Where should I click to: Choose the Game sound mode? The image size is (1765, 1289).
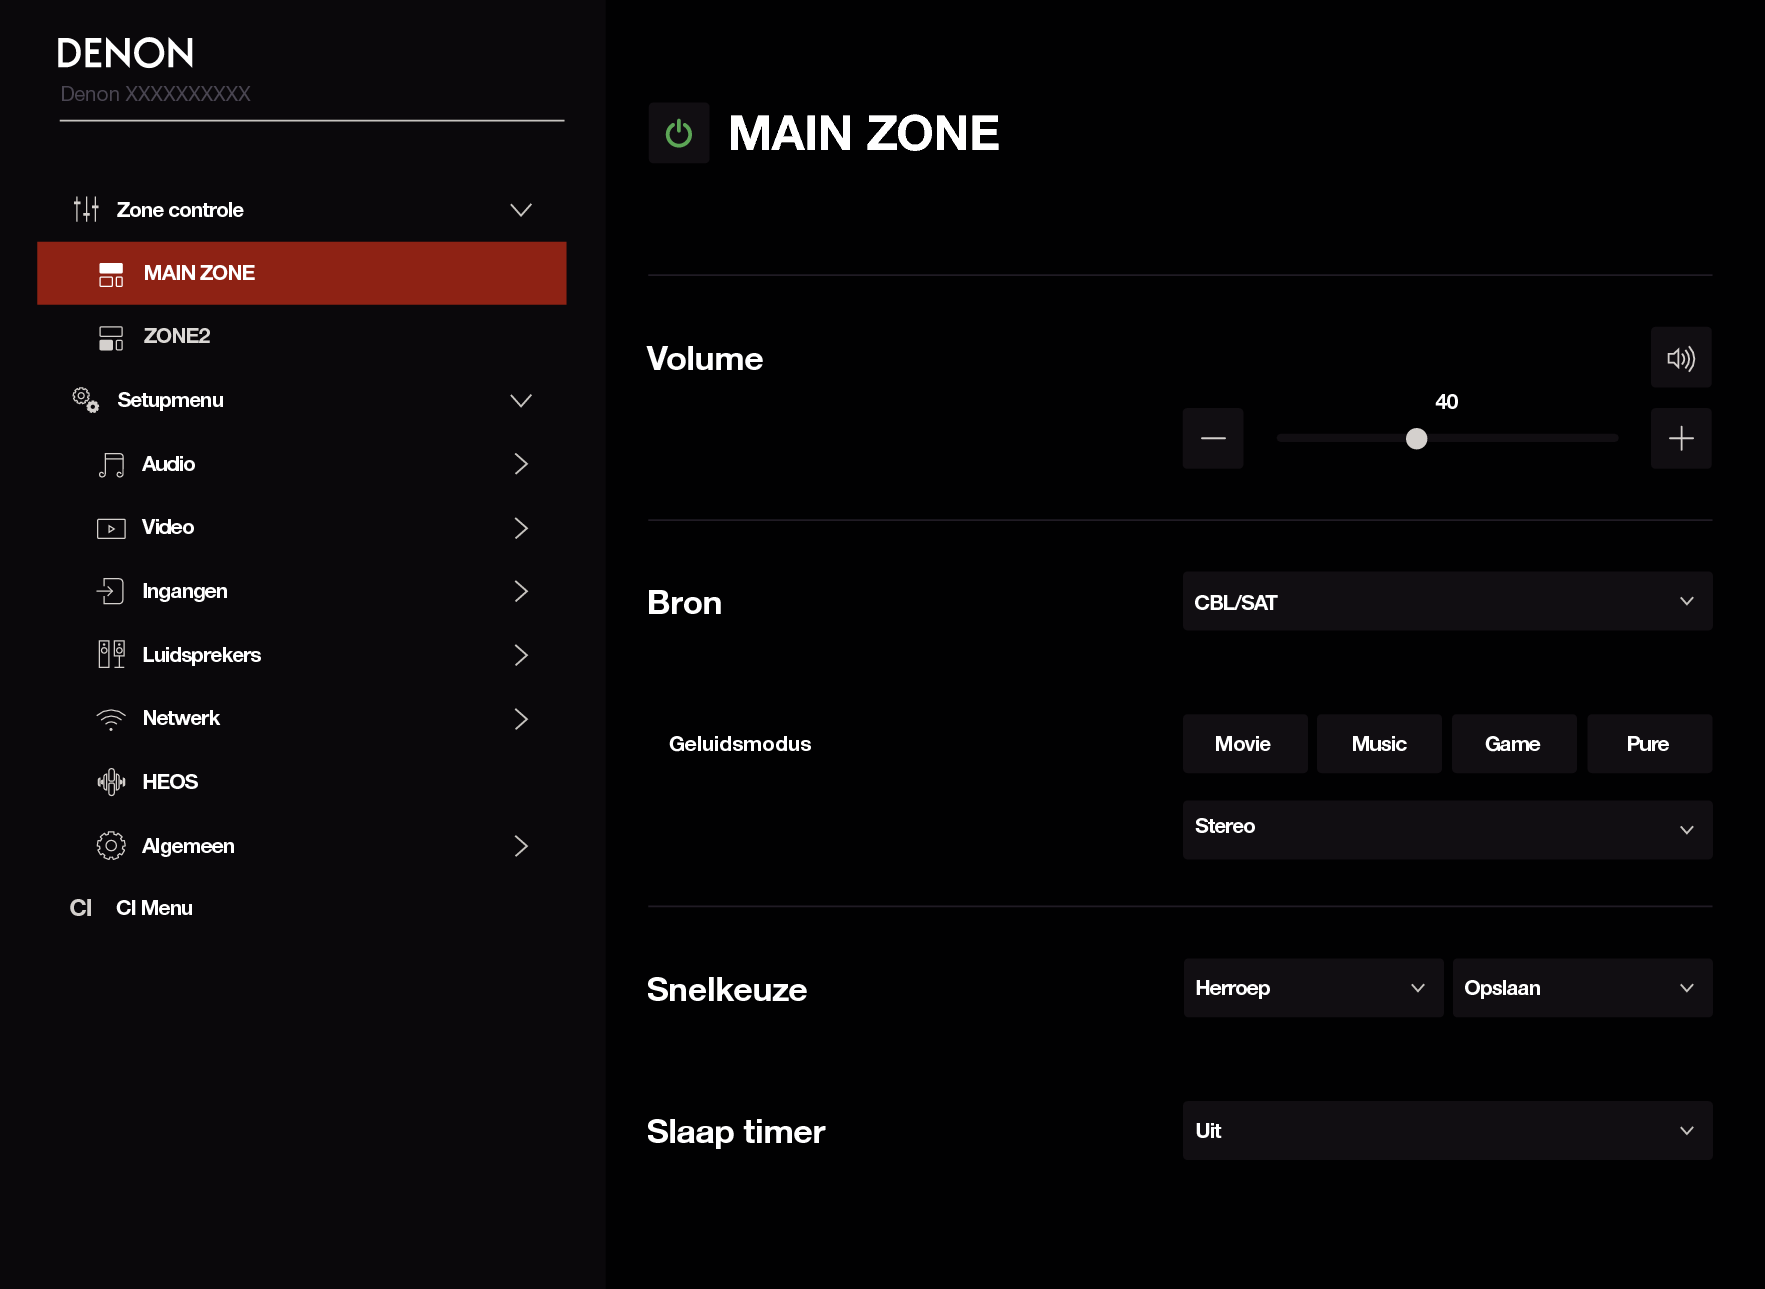[1513, 744]
